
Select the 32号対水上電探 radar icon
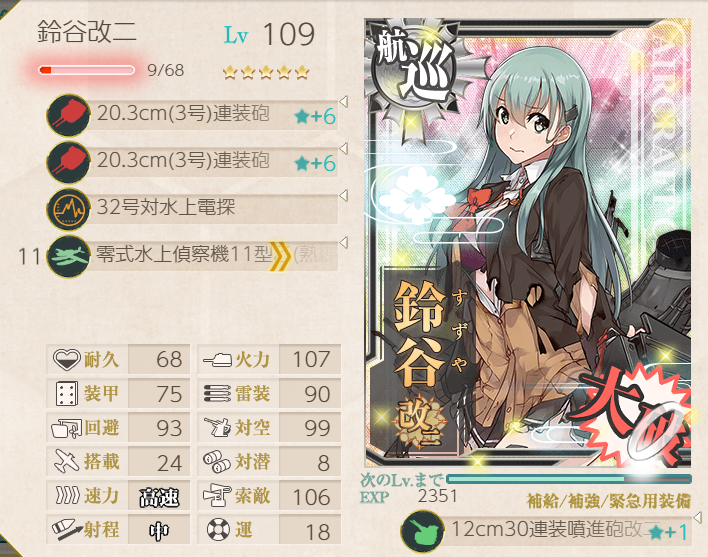pyautogui.click(x=69, y=209)
